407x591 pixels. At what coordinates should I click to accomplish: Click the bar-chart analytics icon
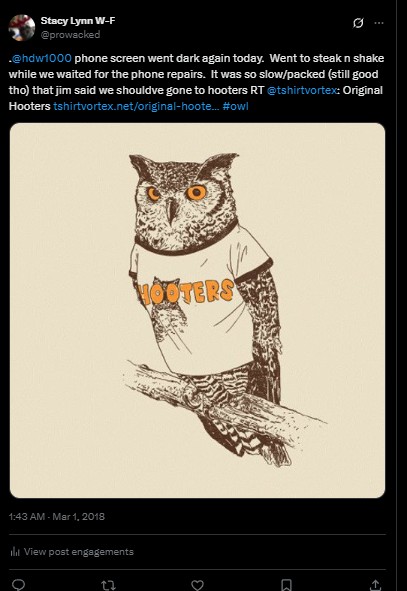click(x=15, y=552)
